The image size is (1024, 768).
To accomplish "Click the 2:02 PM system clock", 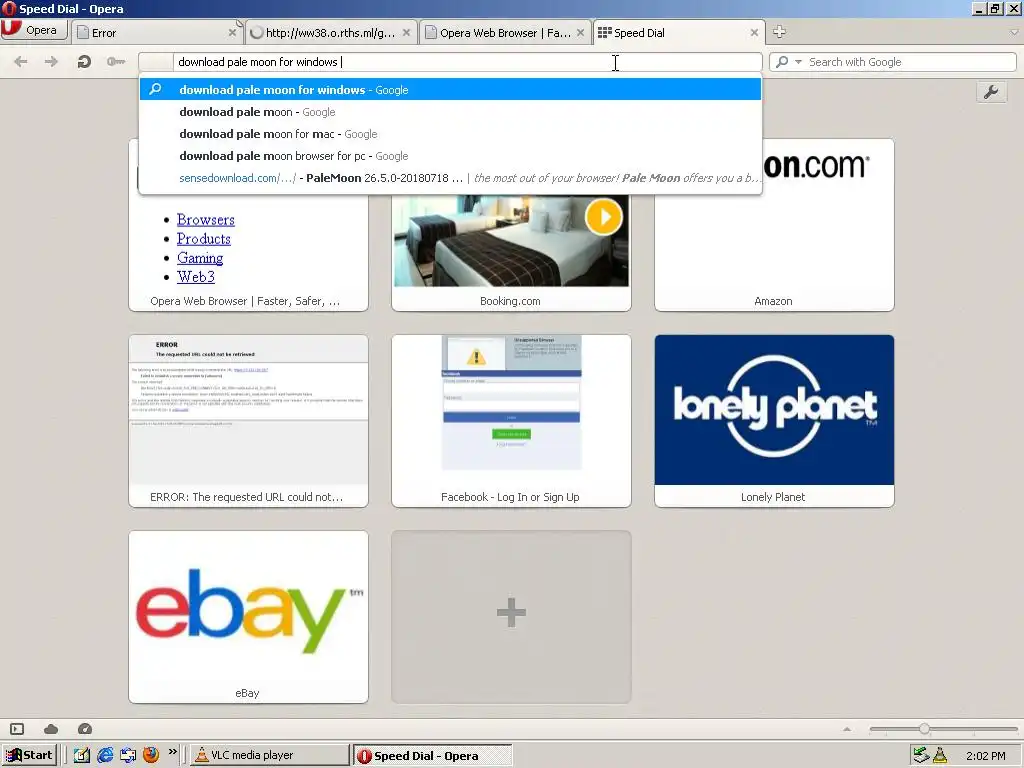I will click(985, 756).
